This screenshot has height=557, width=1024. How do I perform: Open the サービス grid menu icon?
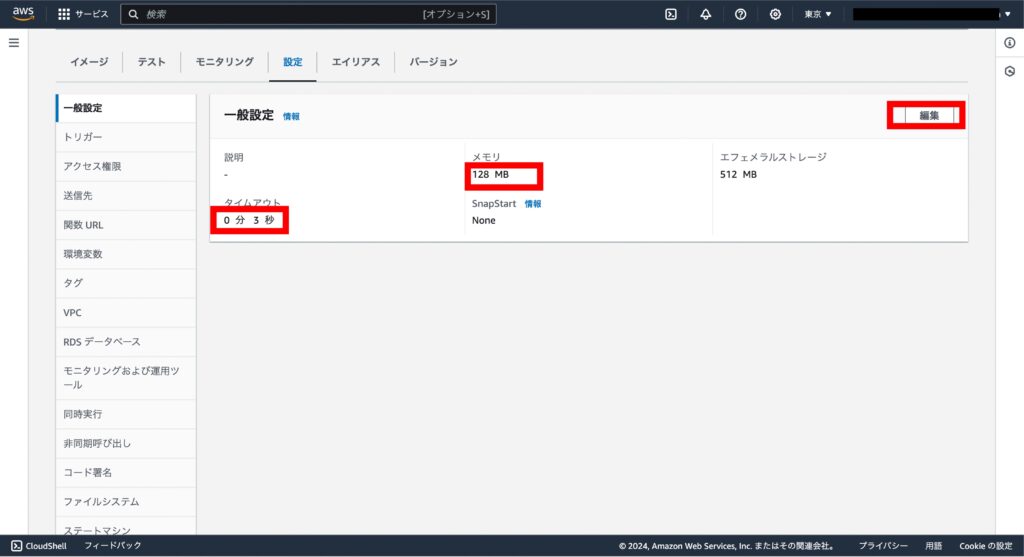pyautogui.click(x=63, y=14)
